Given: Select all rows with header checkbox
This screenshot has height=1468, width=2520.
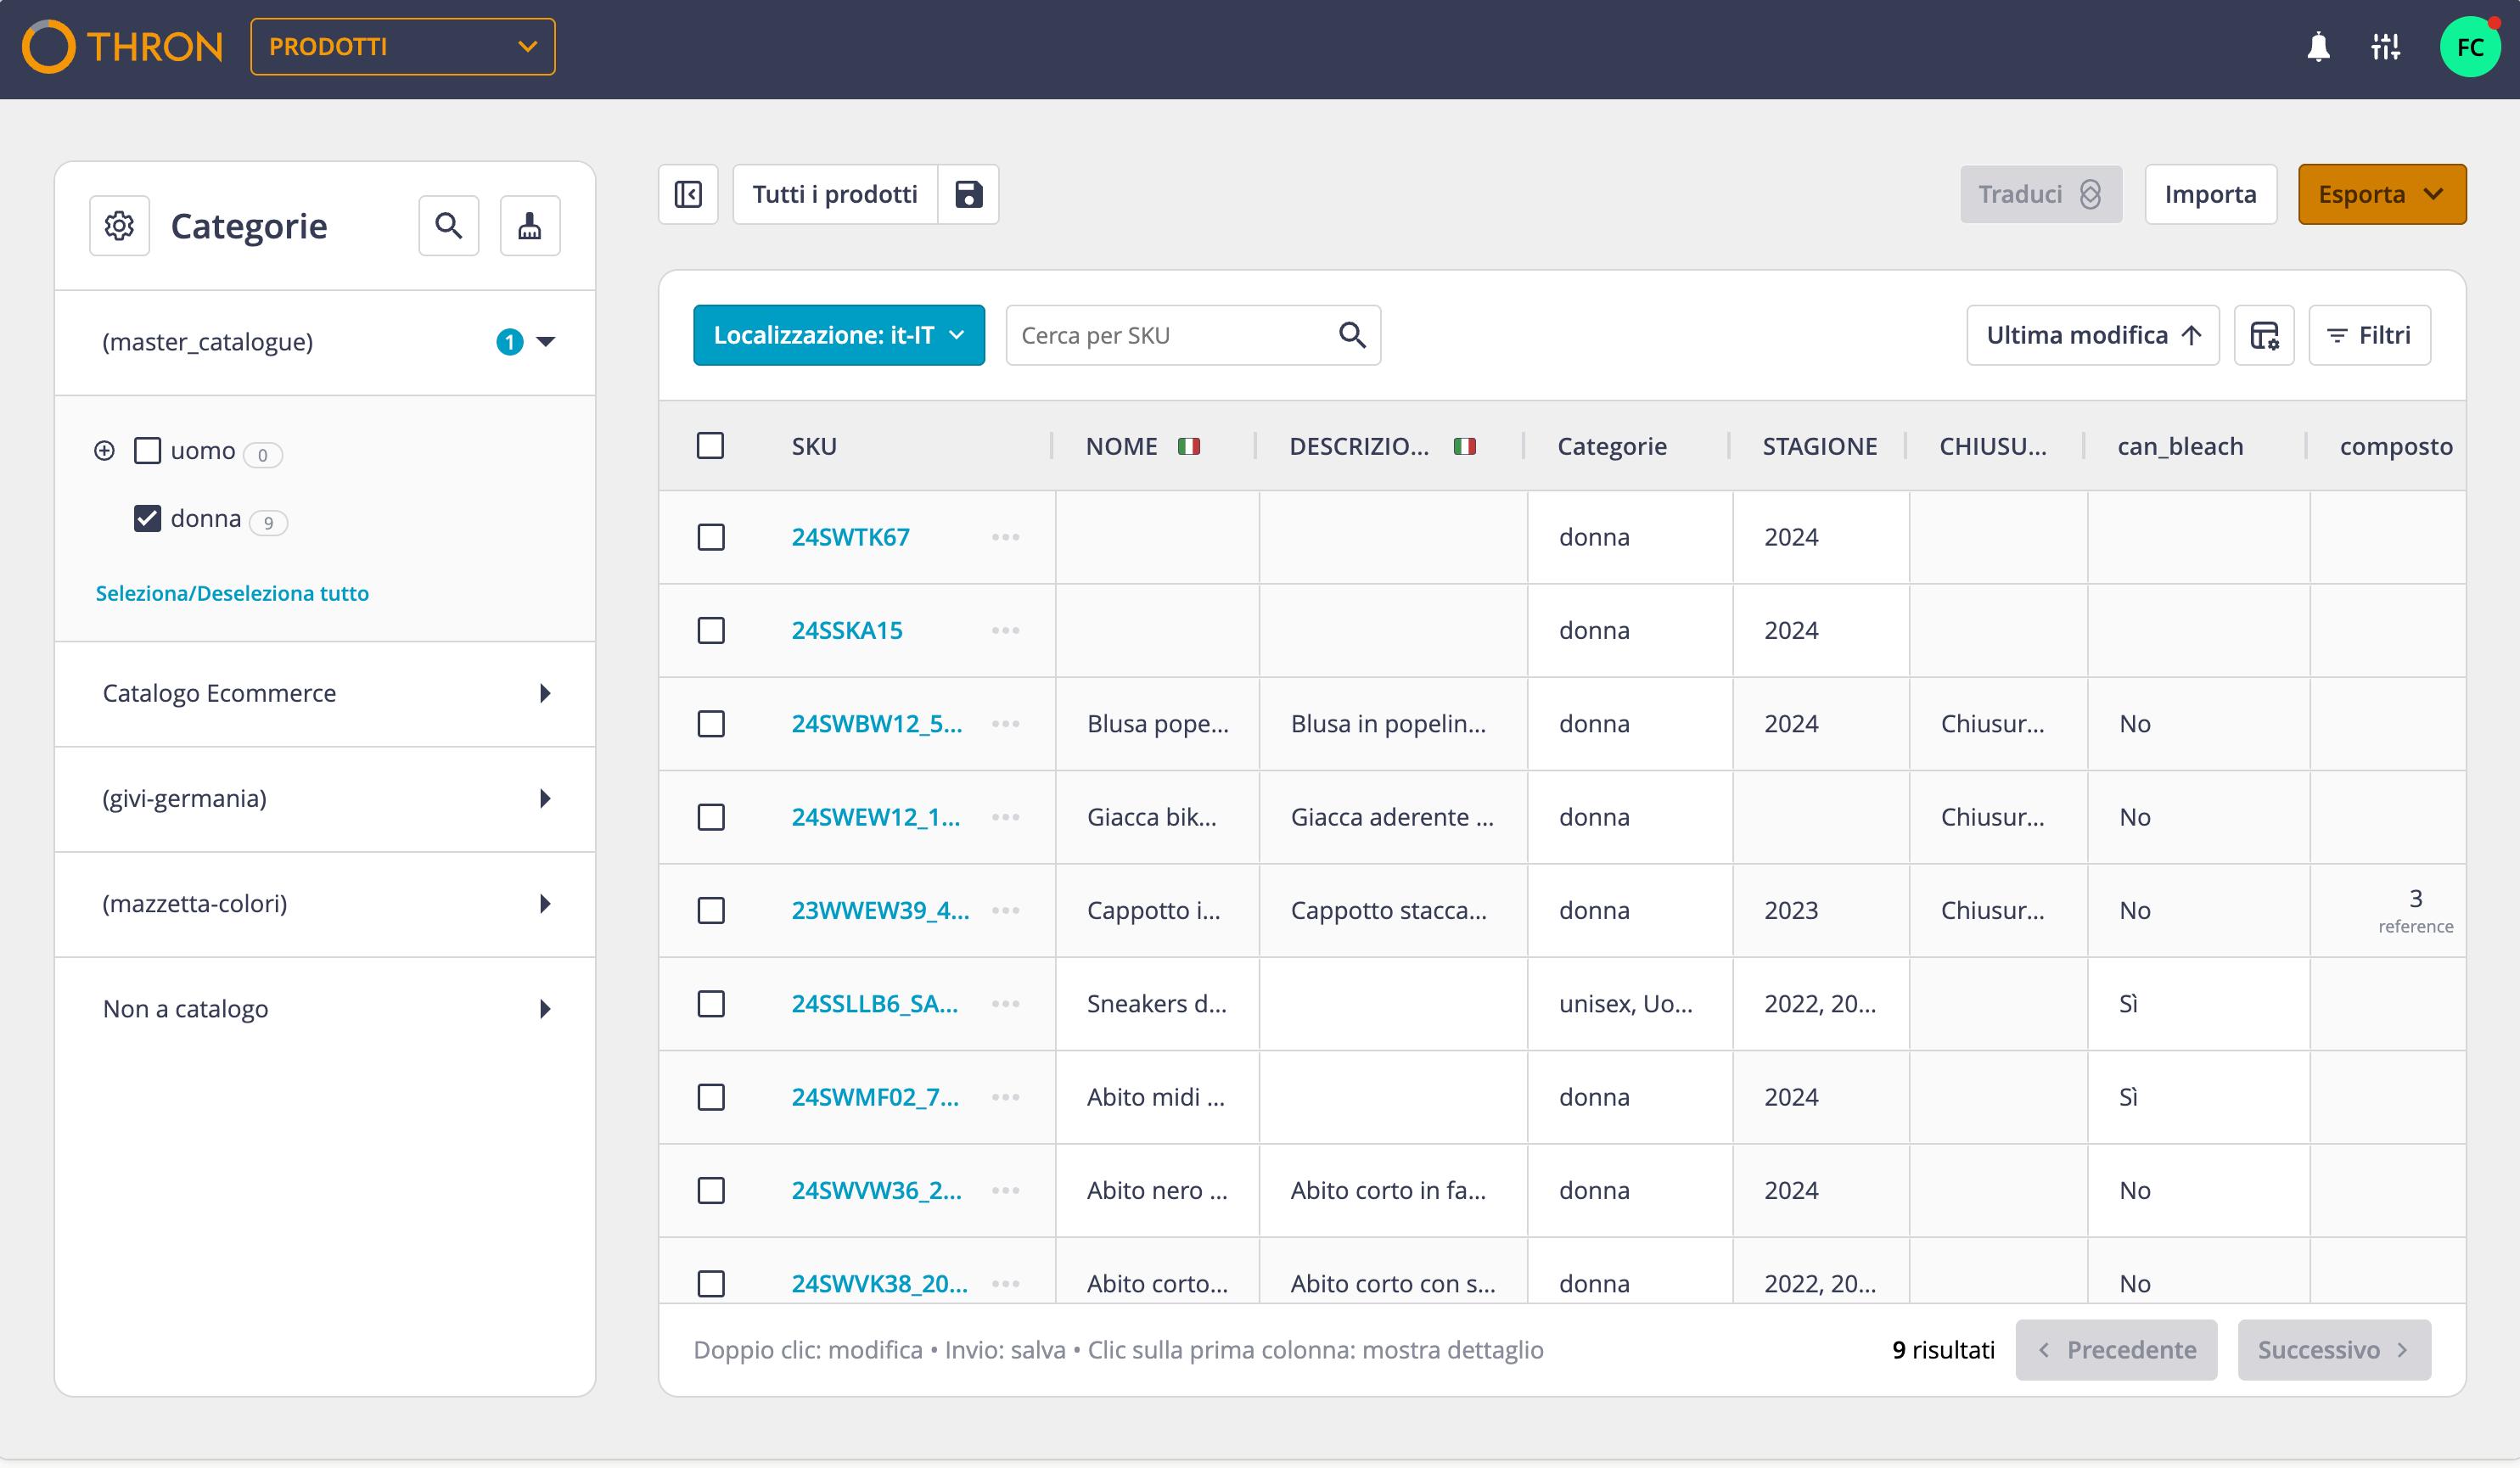Looking at the screenshot, I should click(710, 445).
